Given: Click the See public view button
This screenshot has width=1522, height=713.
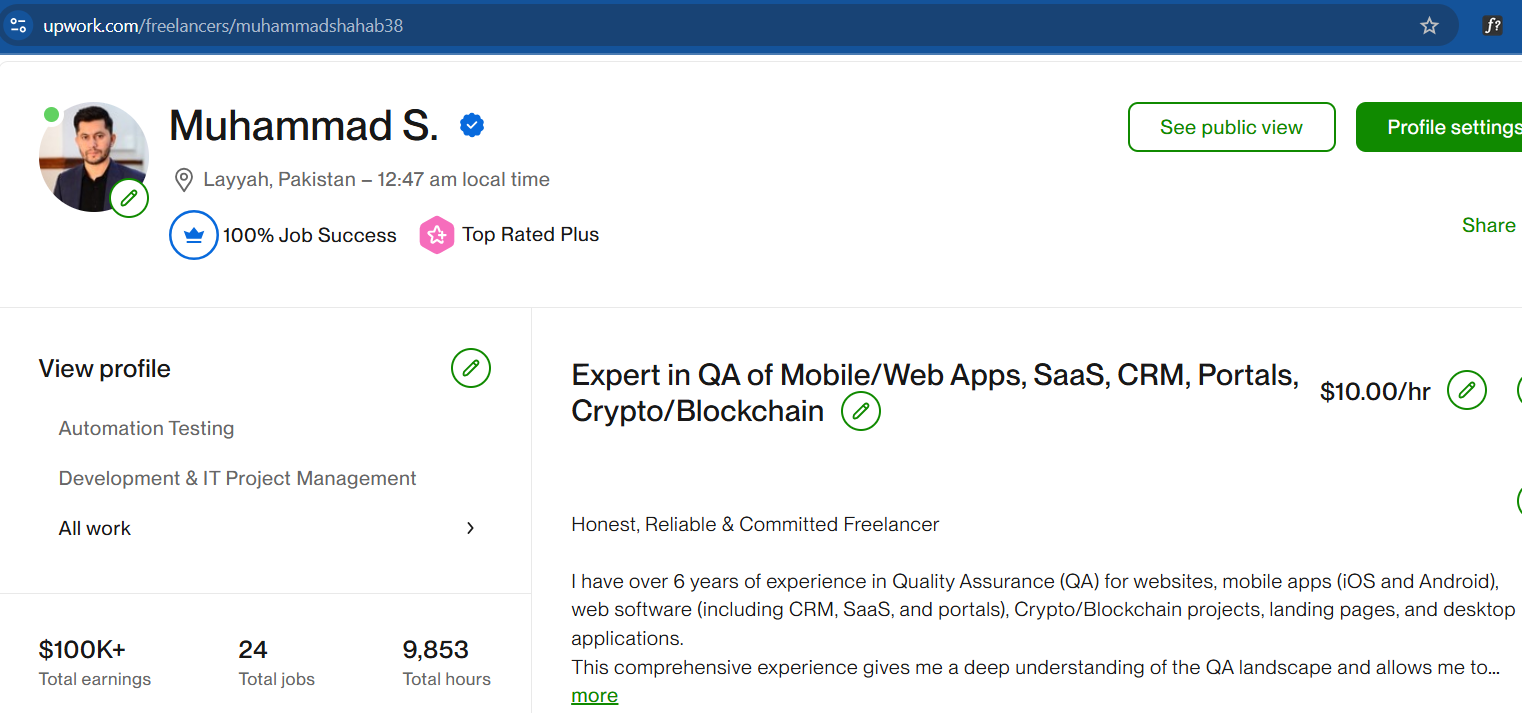Looking at the screenshot, I should coord(1231,127).
